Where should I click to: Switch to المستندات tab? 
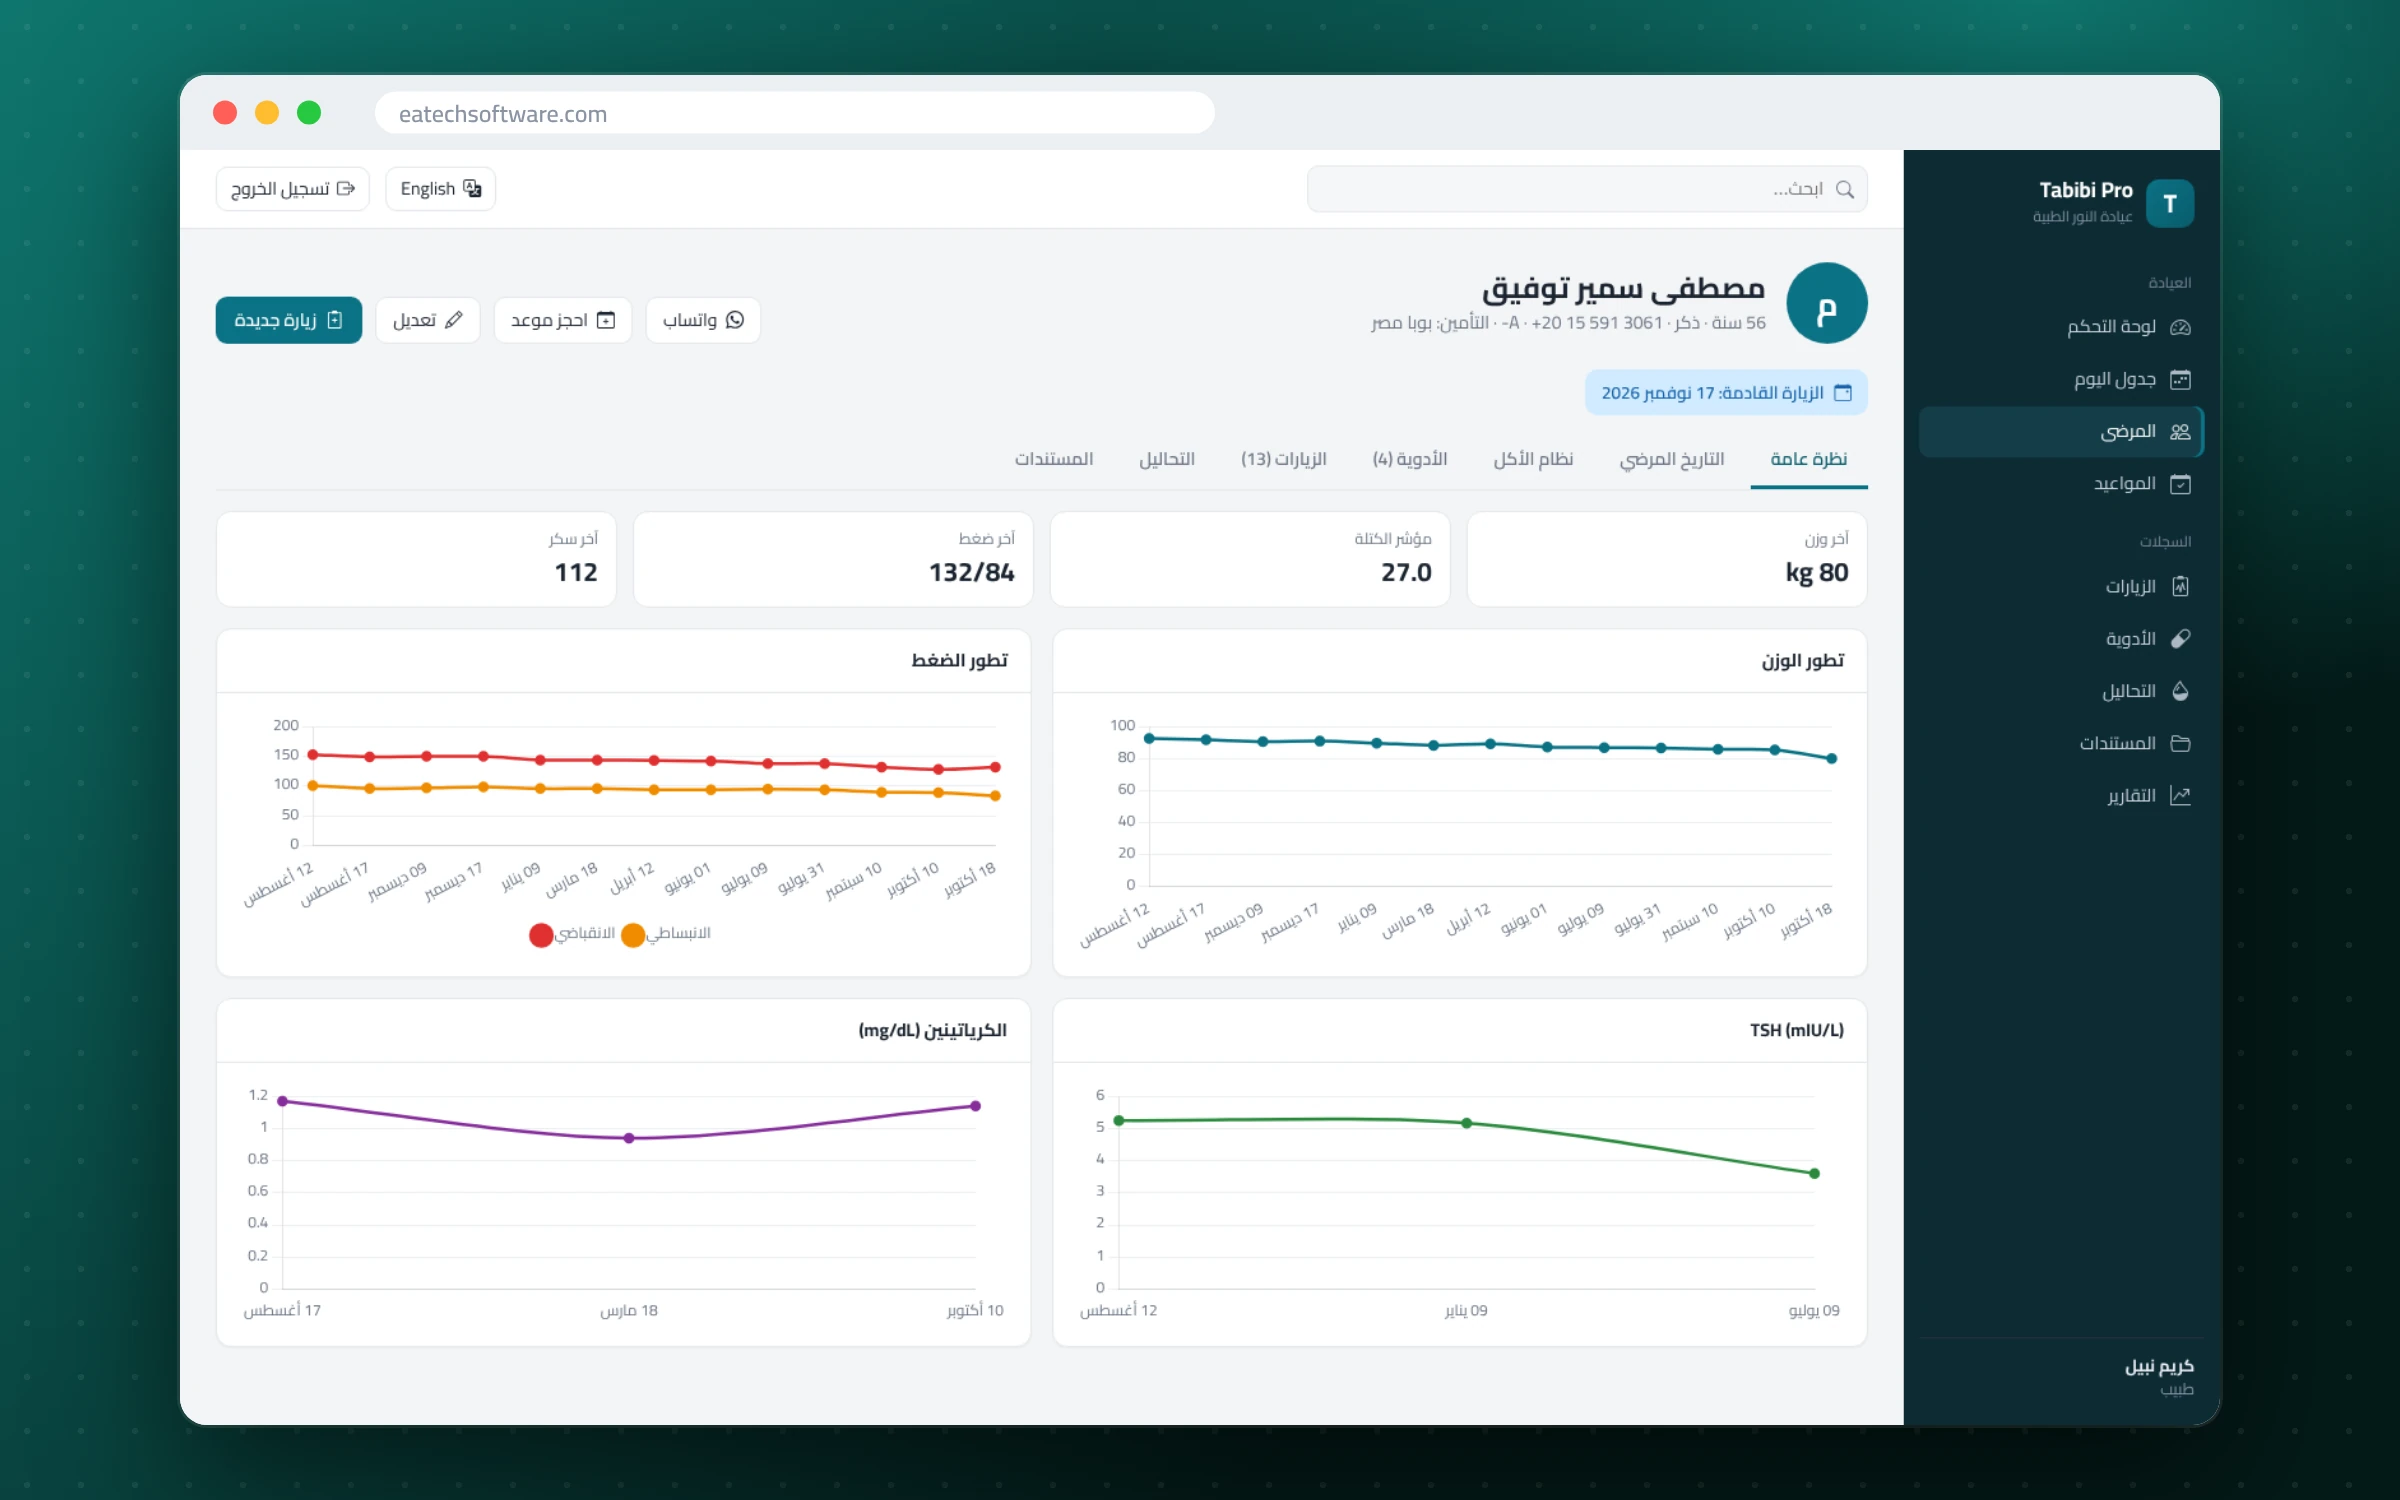[x=1054, y=459]
